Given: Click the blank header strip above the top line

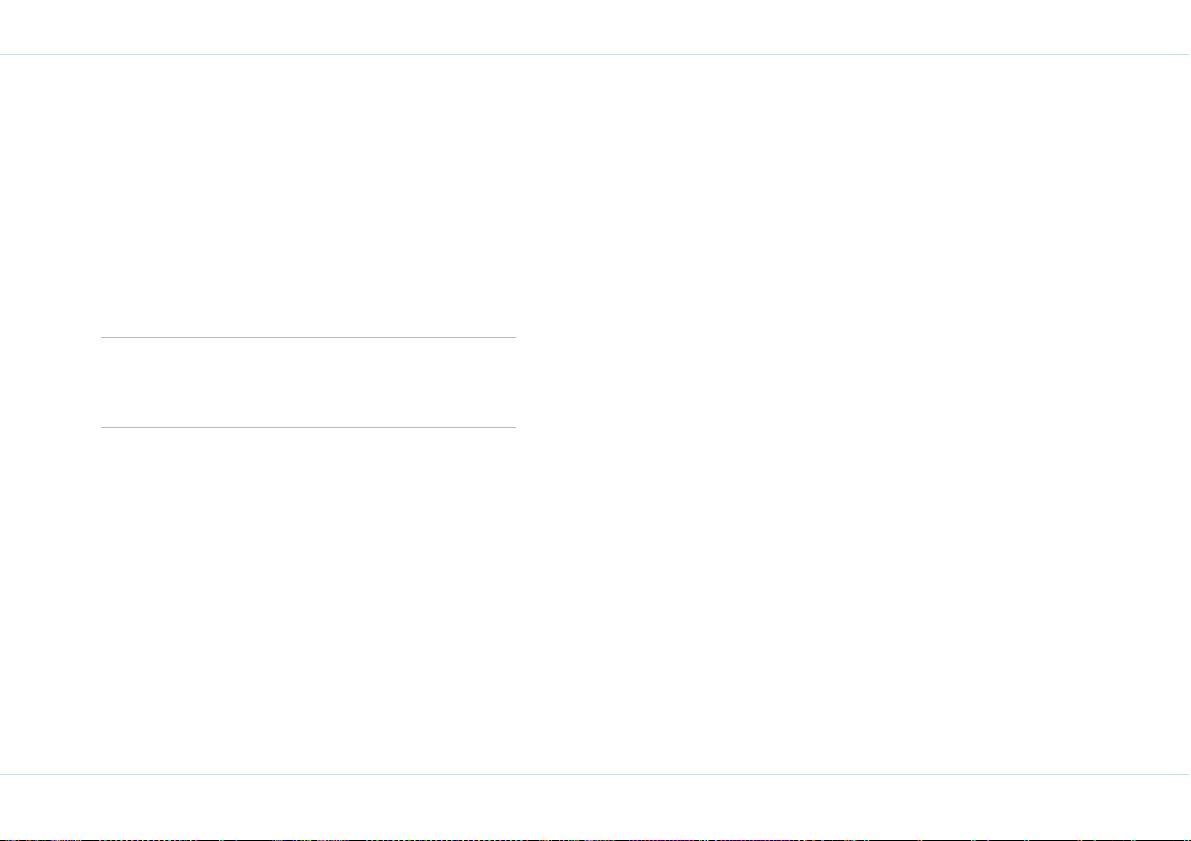Looking at the screenshot, I should click(596, 27).
